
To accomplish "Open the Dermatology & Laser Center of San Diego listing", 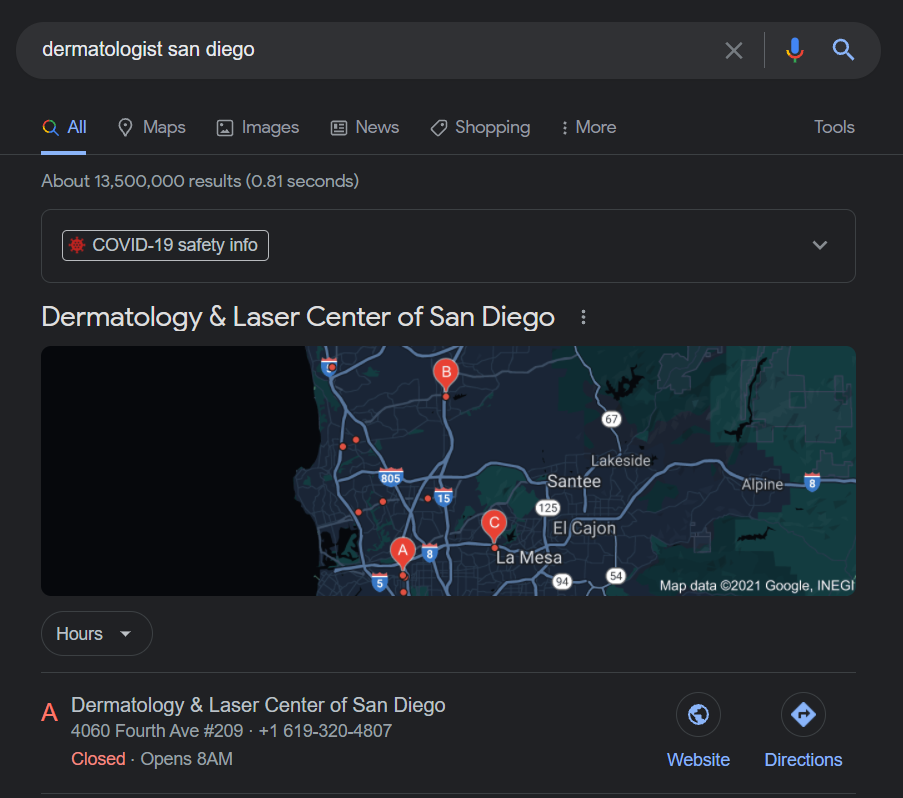I will click(258, 705).
